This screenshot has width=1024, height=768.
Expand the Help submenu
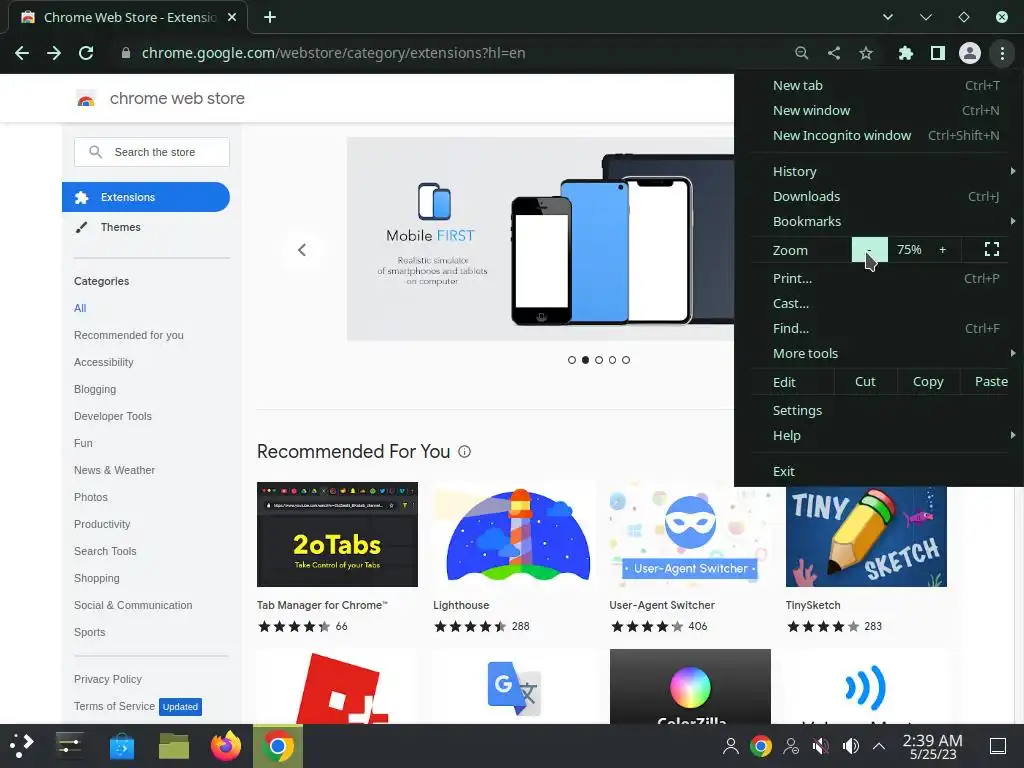coord(879,436)
